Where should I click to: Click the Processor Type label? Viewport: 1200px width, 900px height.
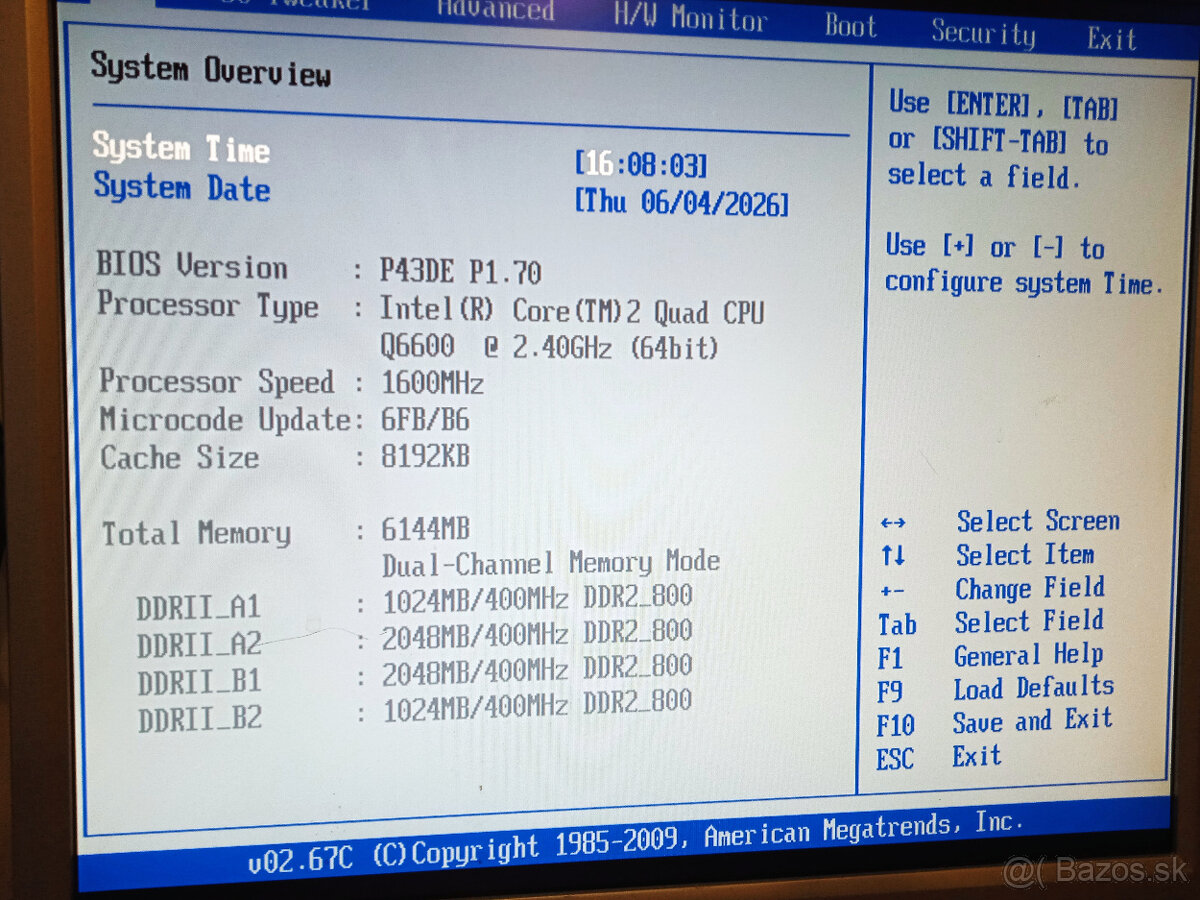click(x=208, y=305)
